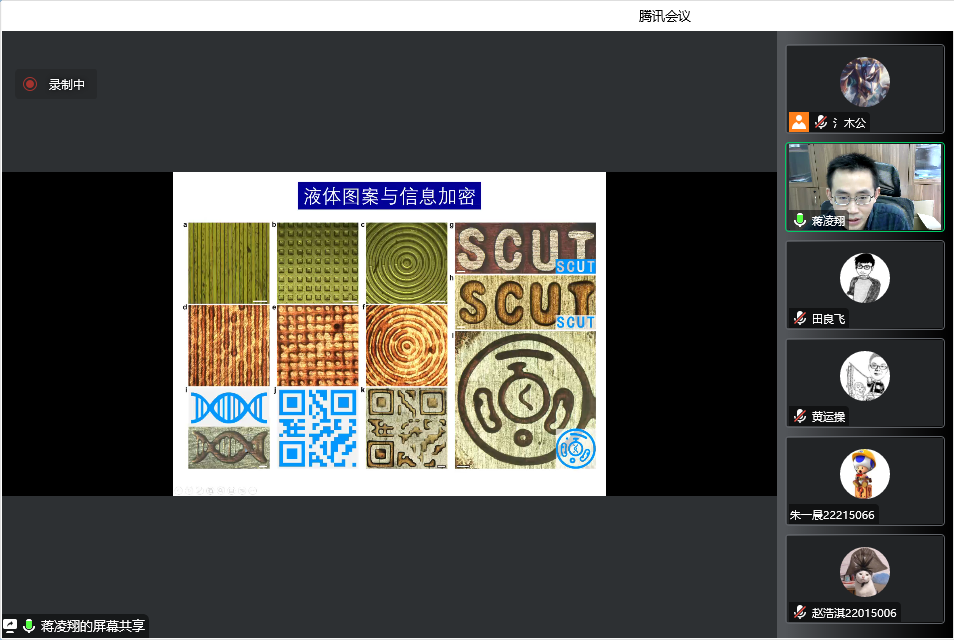Click the red recording indicator icon
The image size is (954, 640).
30,85
